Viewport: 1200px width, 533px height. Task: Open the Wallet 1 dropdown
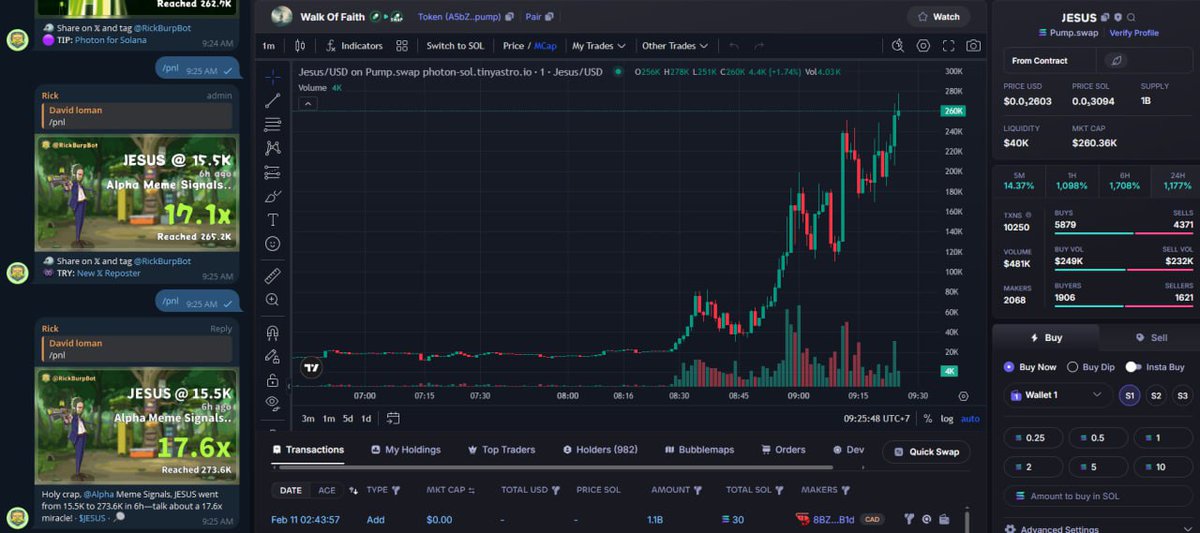pyautogui.click(x=1057, y=395)
